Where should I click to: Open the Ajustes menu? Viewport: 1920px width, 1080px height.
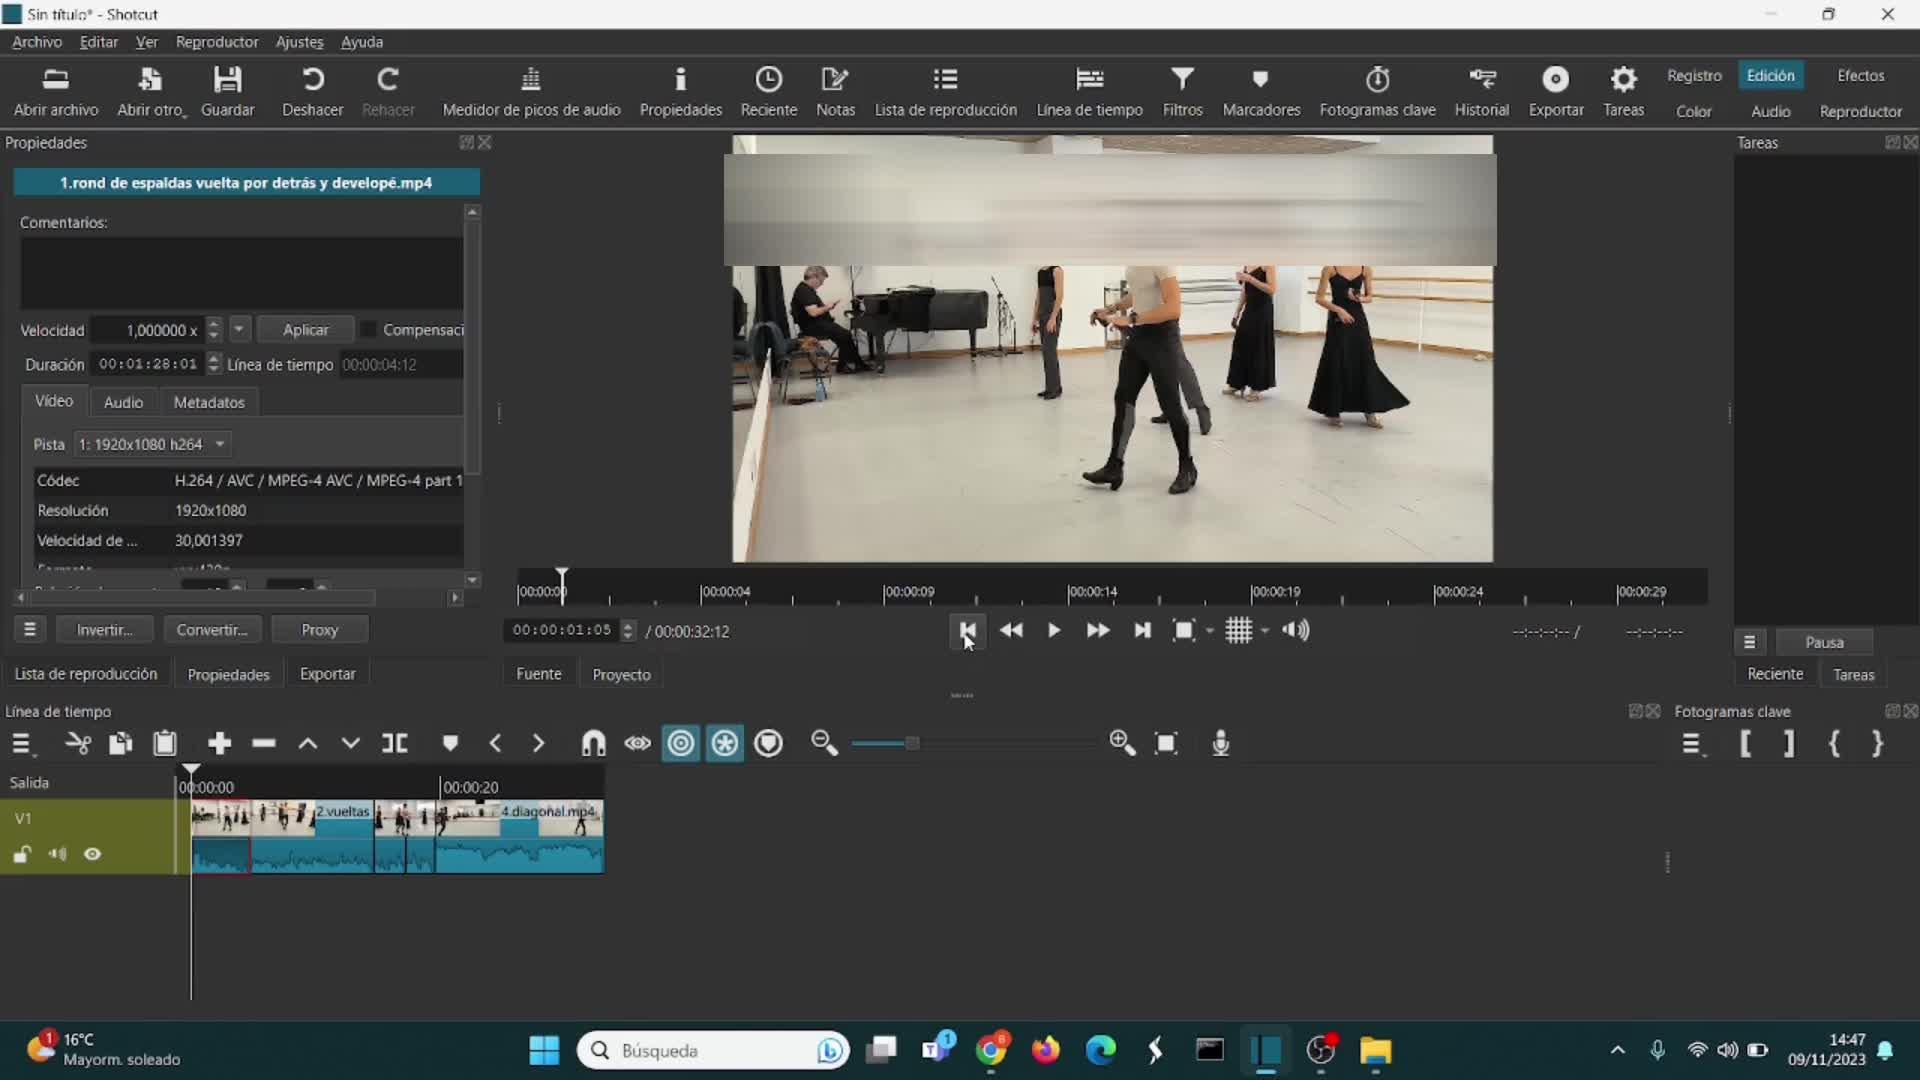(x=299, y=42)
